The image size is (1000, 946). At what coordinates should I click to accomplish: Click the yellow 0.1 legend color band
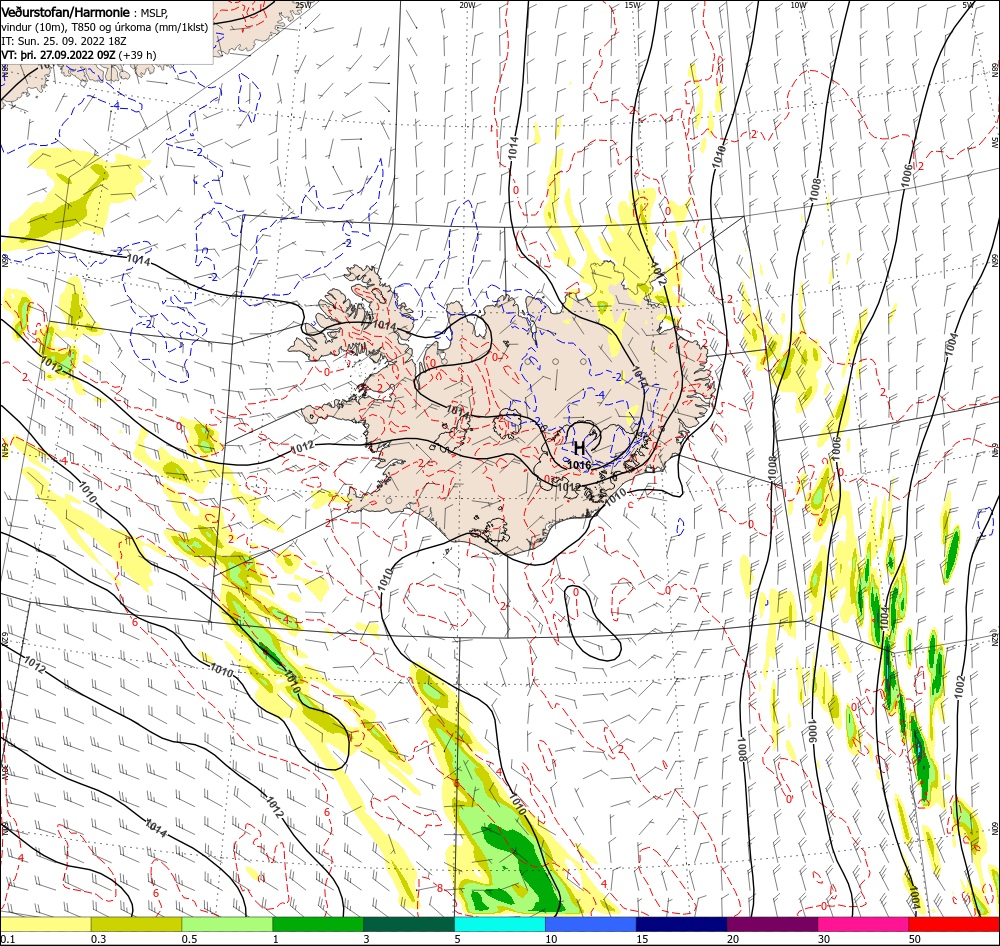pos(45,924)
